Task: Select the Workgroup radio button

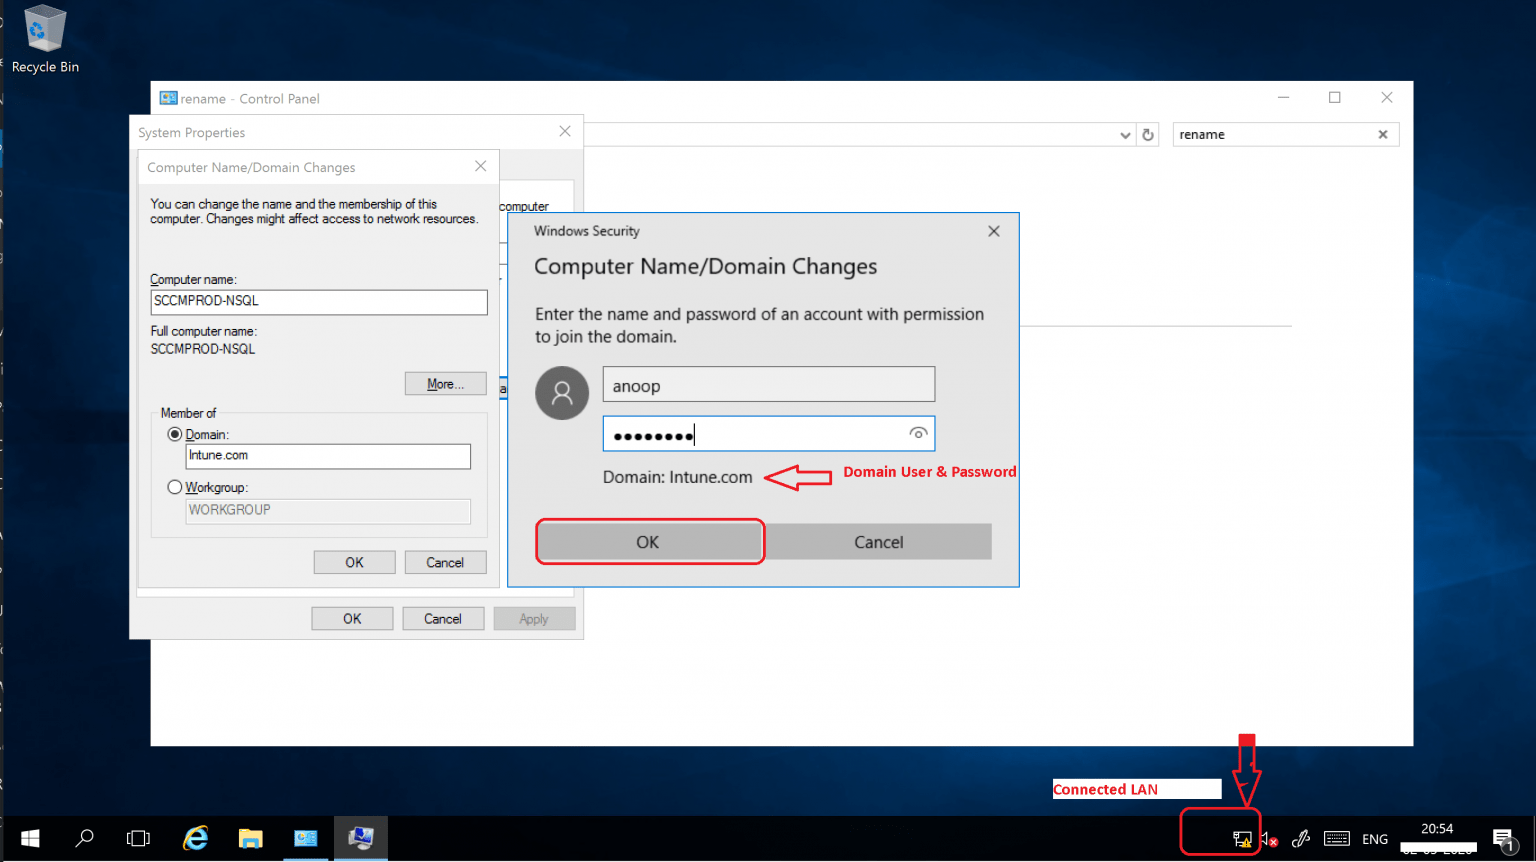Action: 175,487
